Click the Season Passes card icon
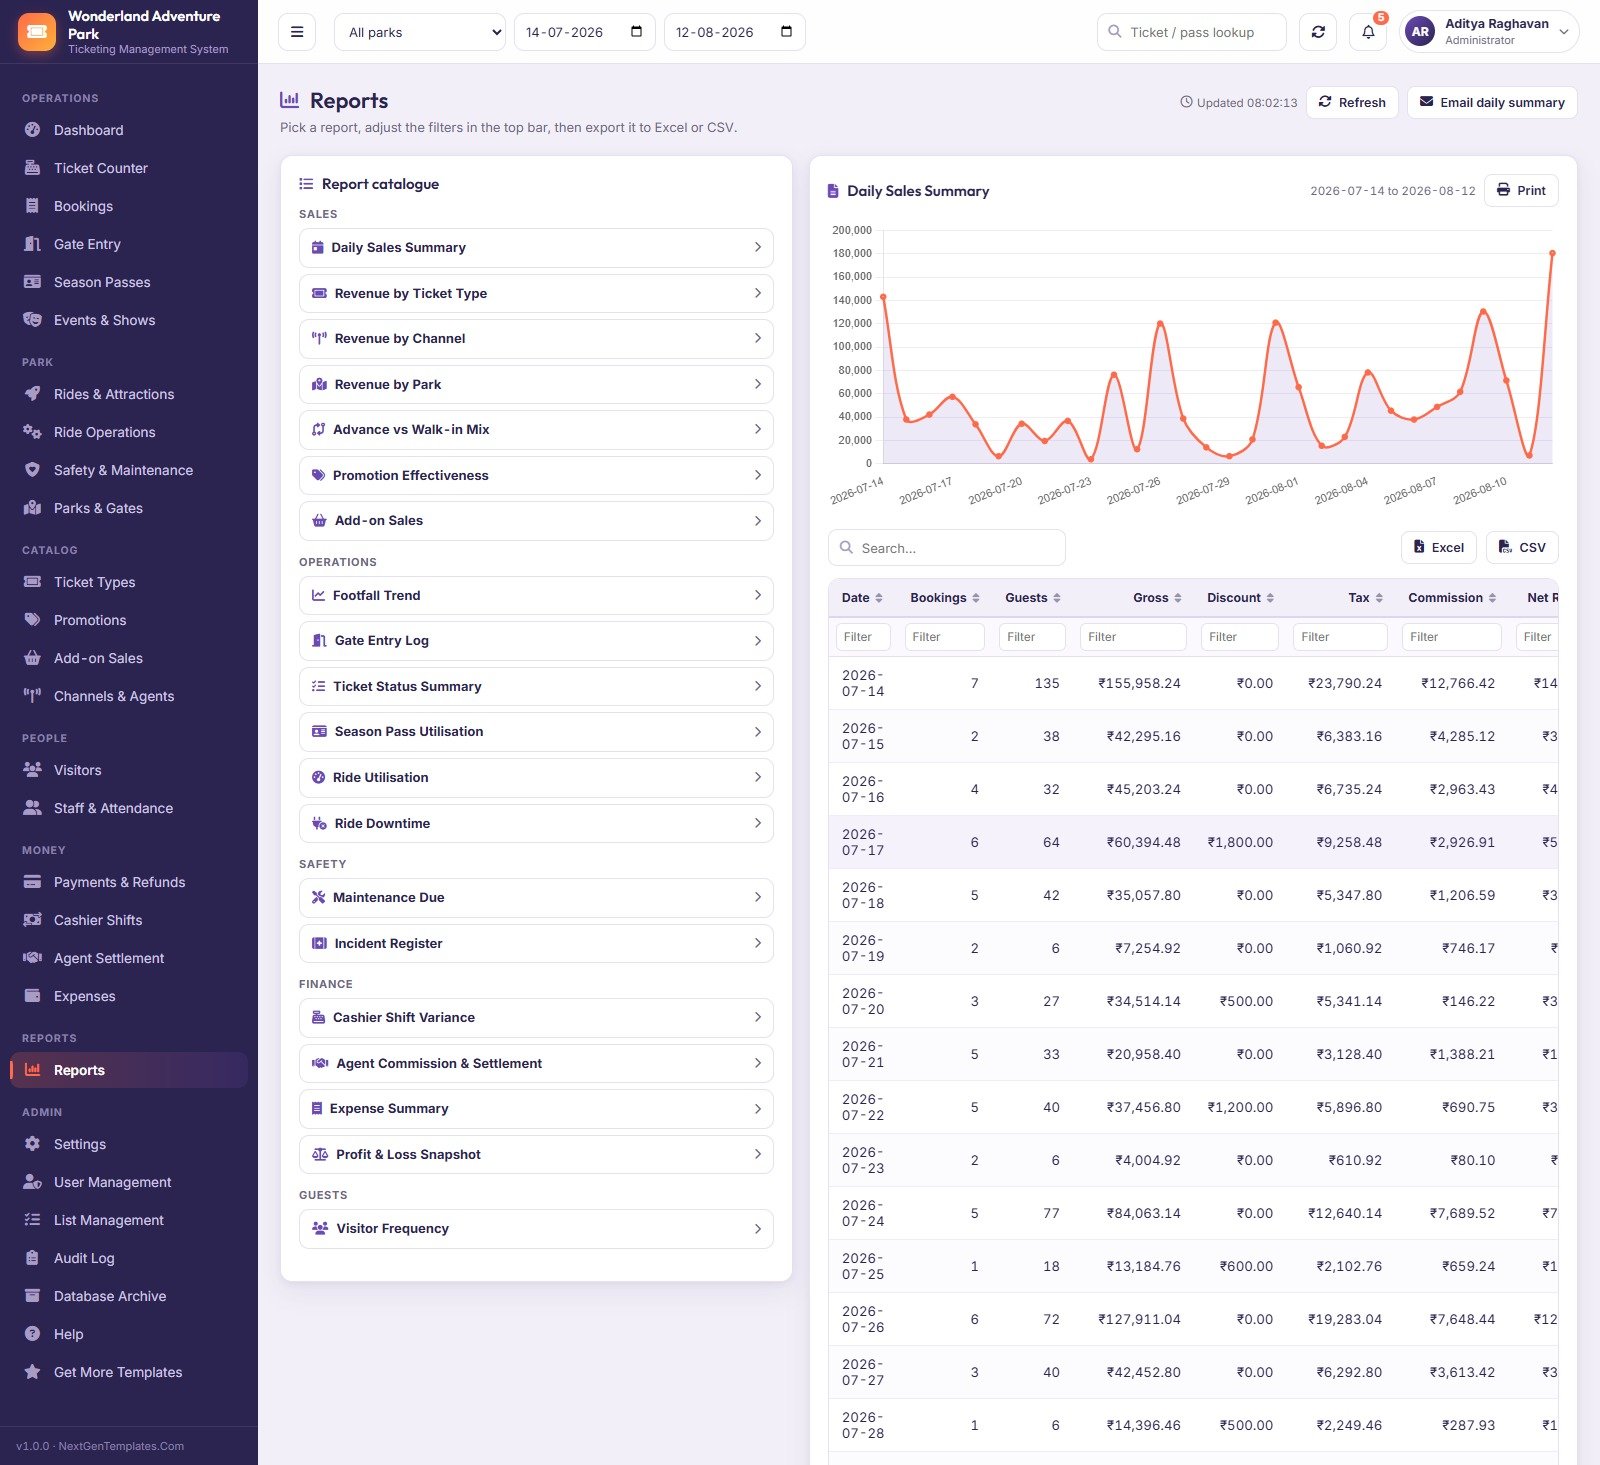Viewport: 1600px width, 1465px height. 33,282
